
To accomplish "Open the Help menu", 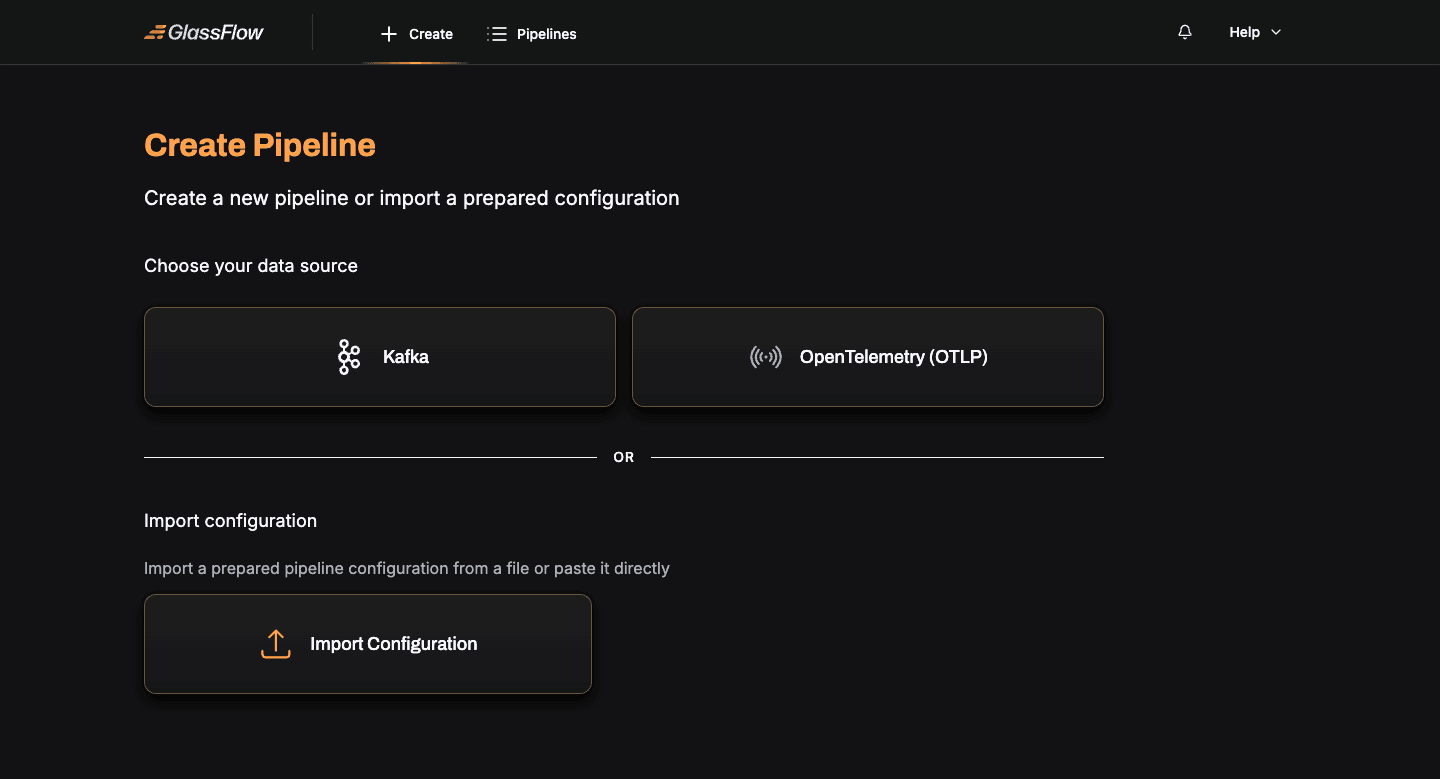I will (1255, 32).
